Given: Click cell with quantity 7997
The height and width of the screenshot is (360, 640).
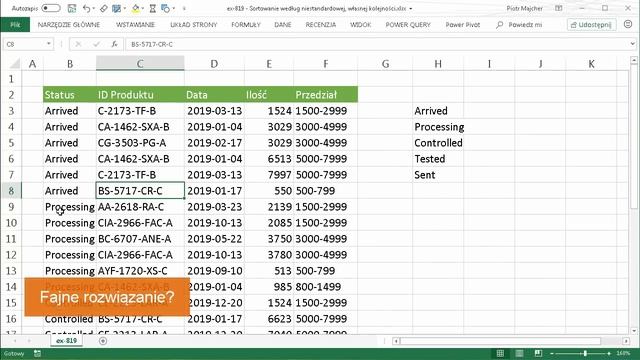Looking at the screenshot, I should [269, 175].
